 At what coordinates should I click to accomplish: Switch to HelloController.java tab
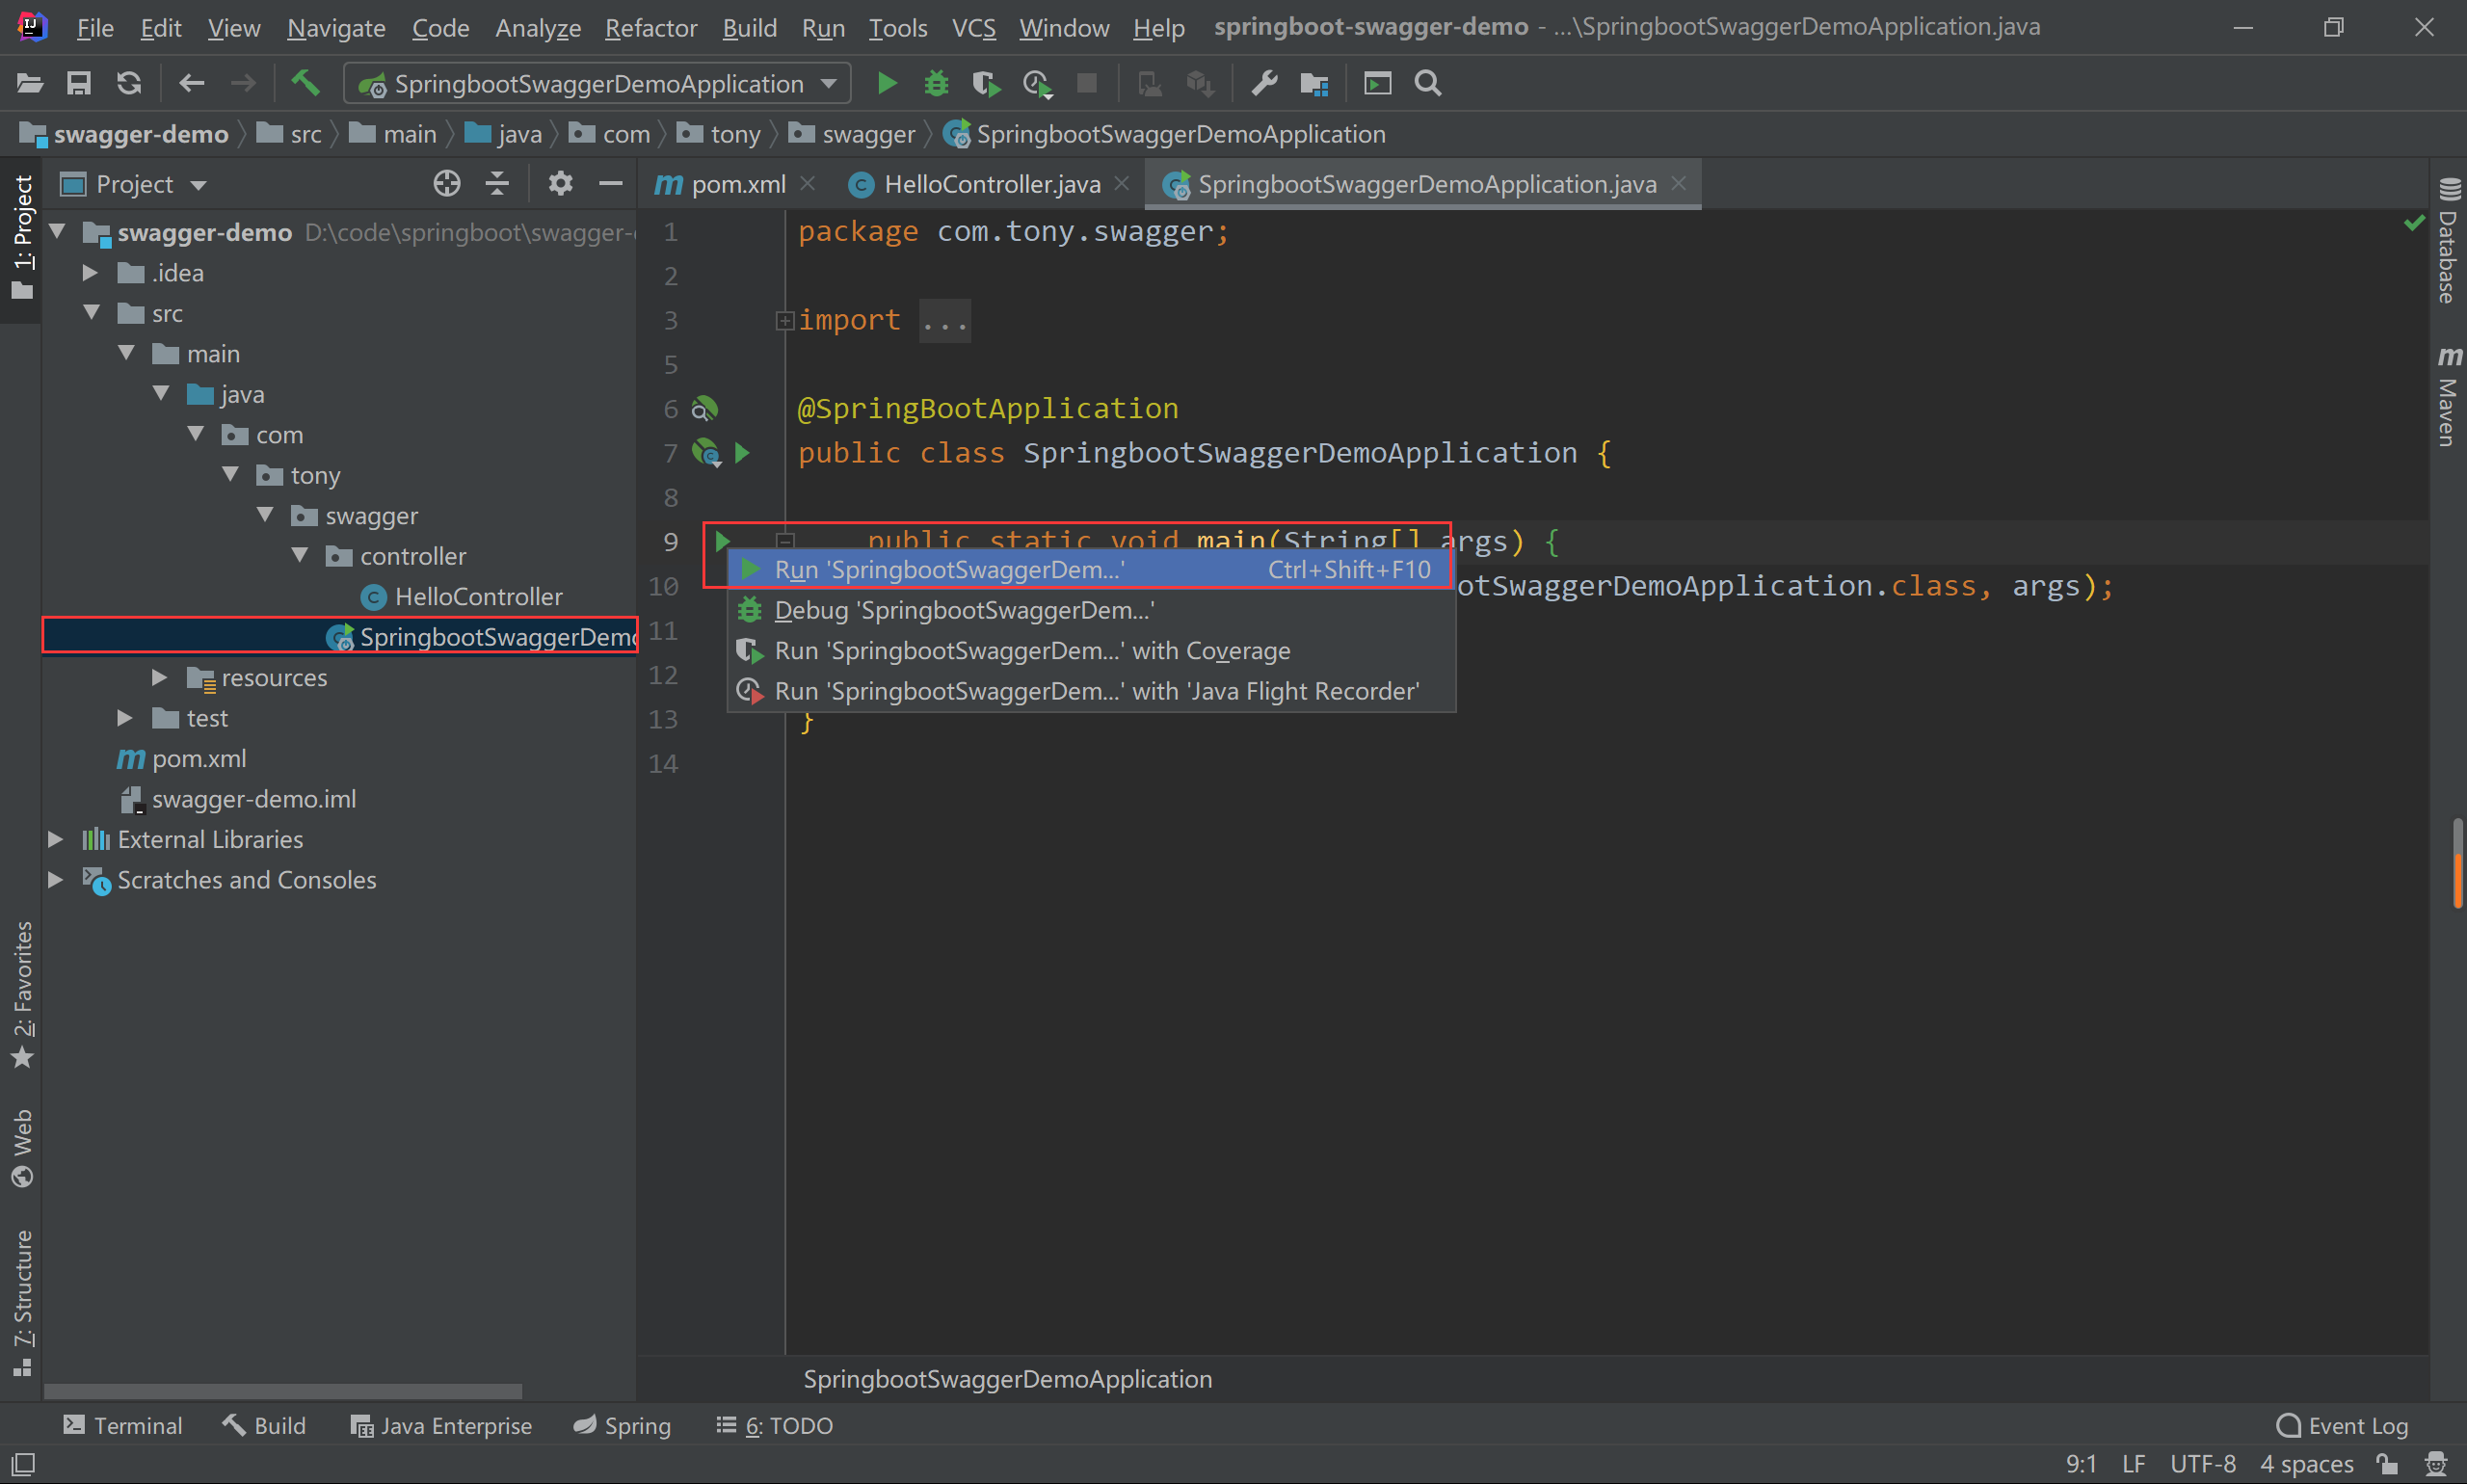[x=990, y=184]
